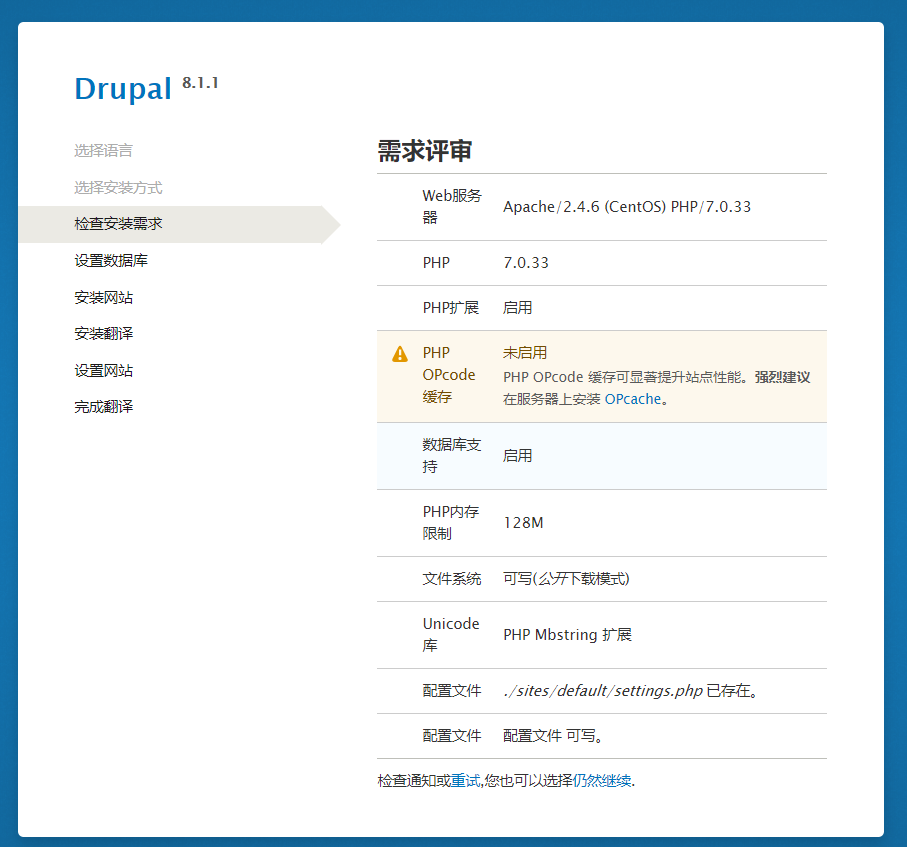Click the Unicode库 row label

451,635
